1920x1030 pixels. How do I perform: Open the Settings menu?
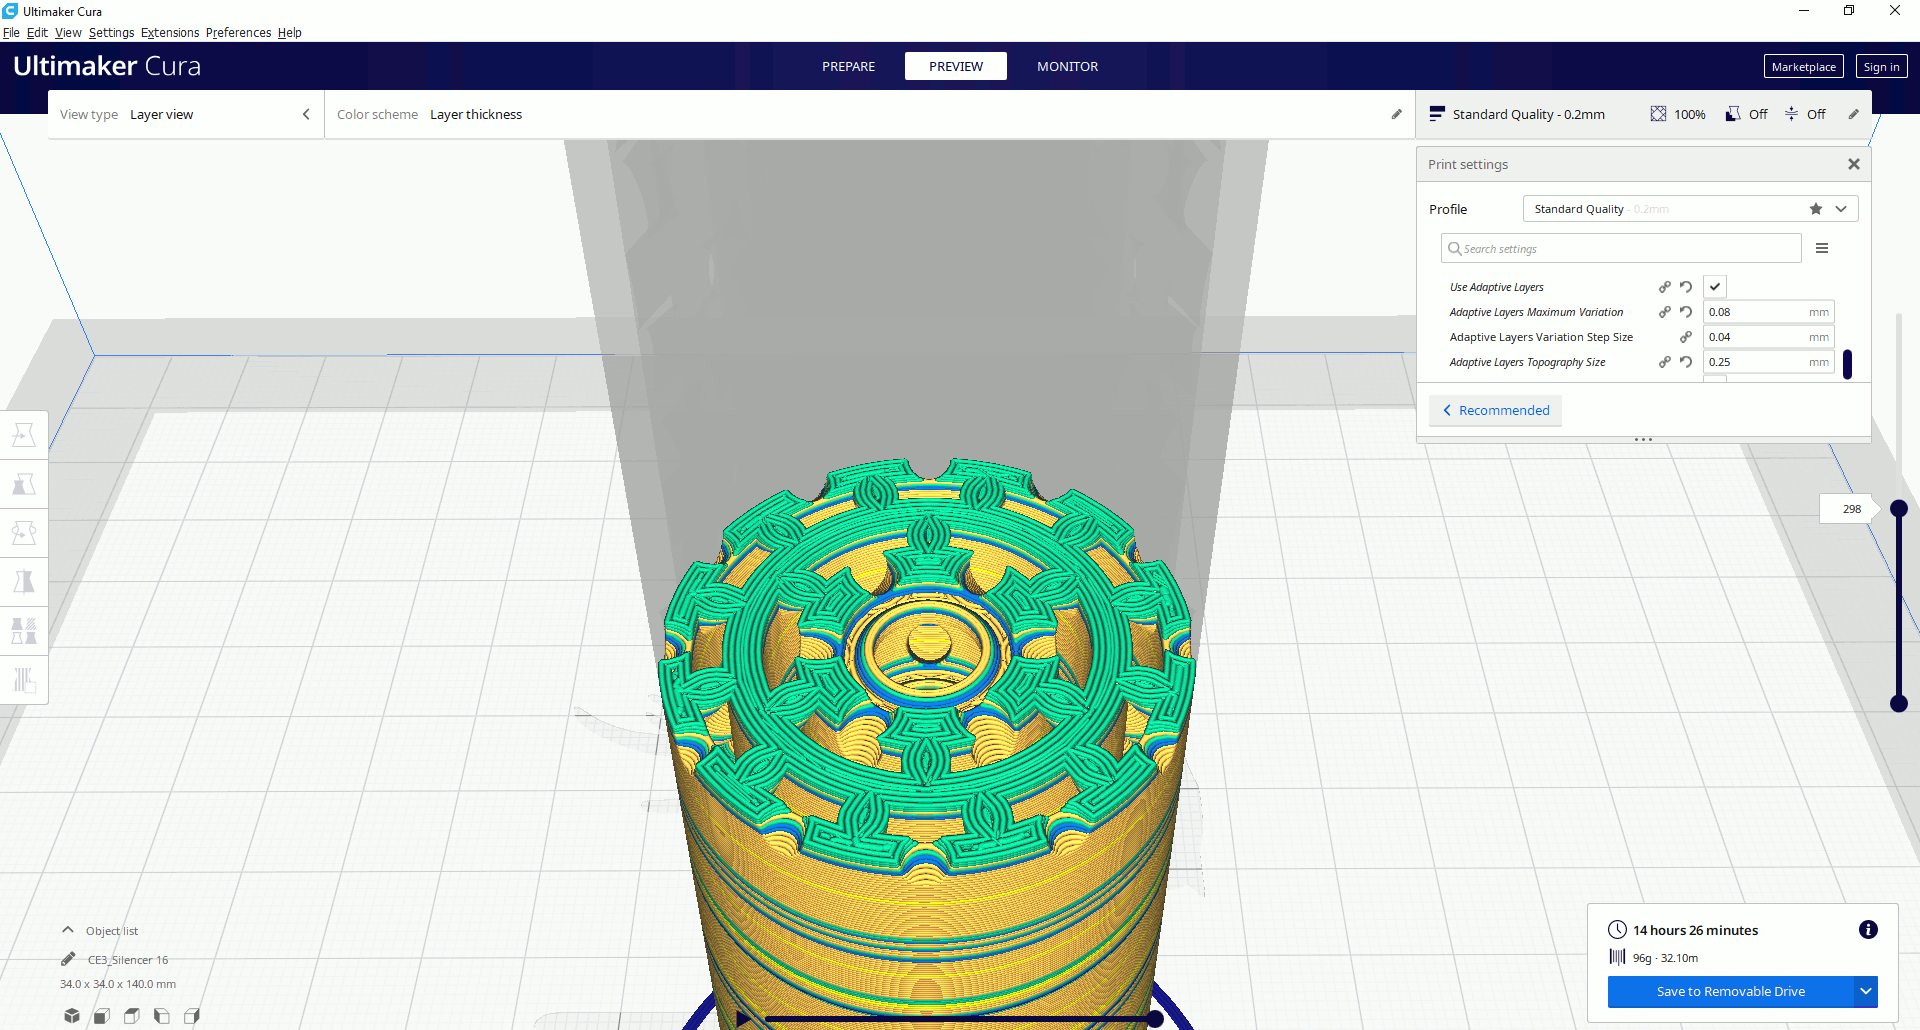point(111,32)
